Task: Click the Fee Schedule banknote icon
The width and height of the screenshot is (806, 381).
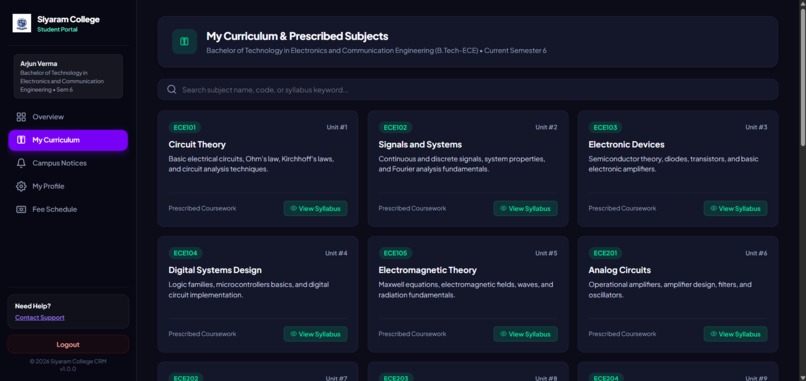Action: 21,209
